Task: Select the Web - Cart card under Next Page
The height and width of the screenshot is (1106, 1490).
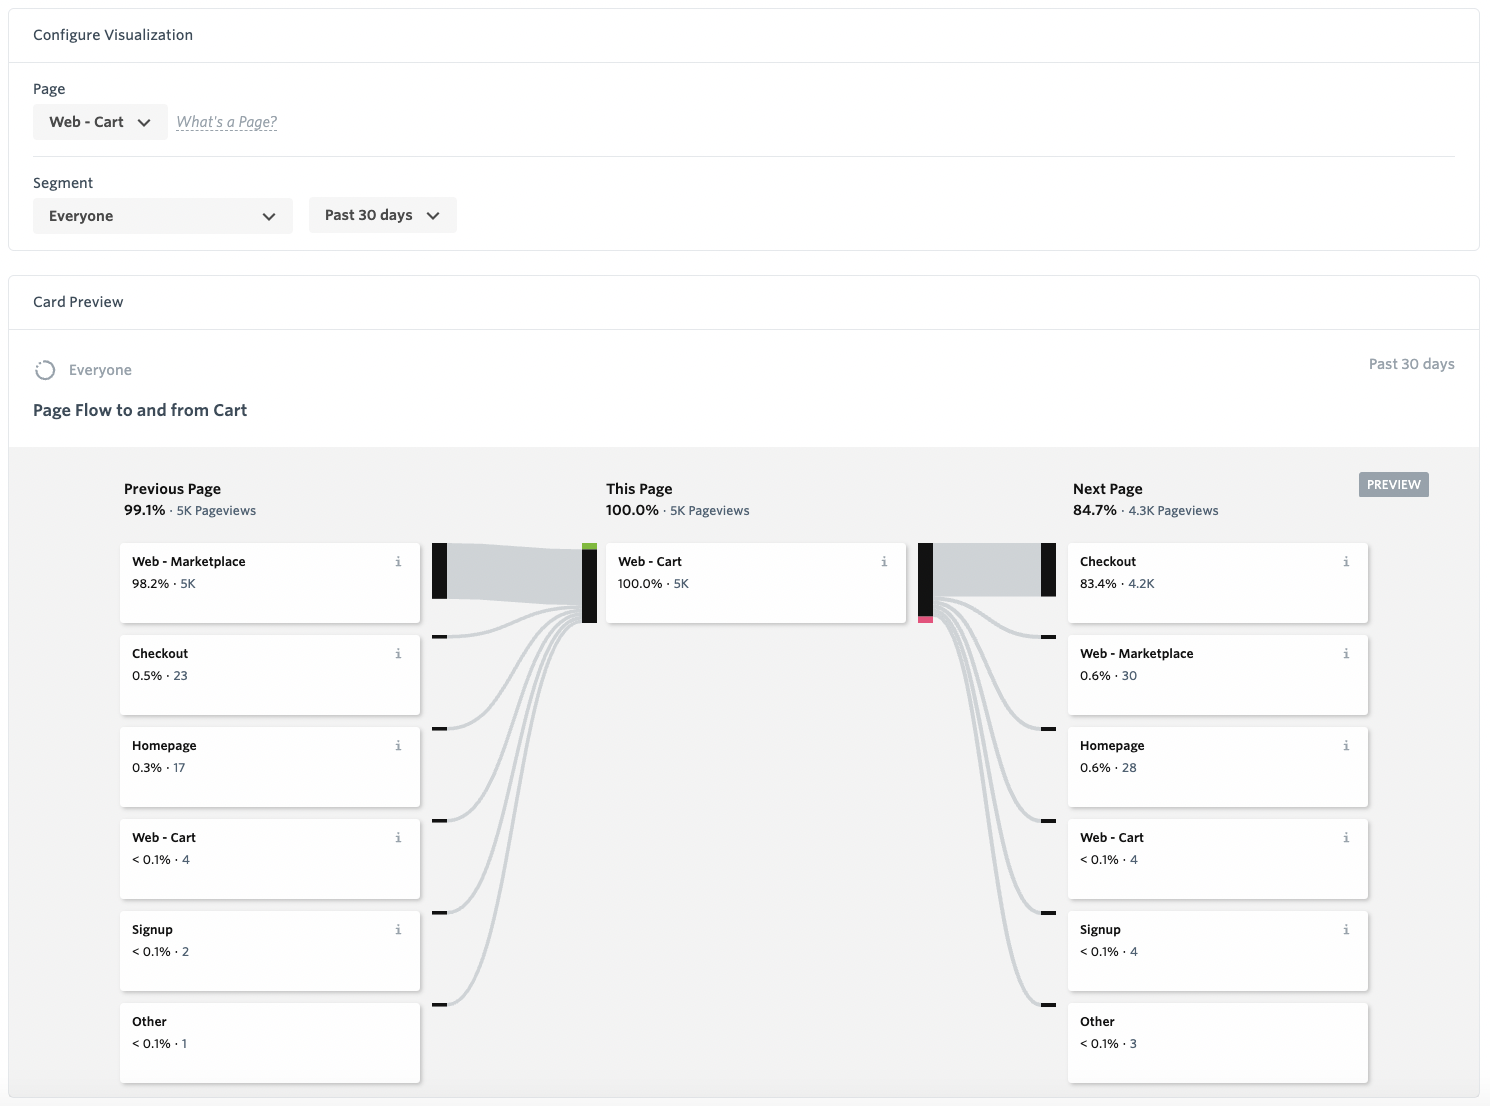Action: pos(1217,858)
